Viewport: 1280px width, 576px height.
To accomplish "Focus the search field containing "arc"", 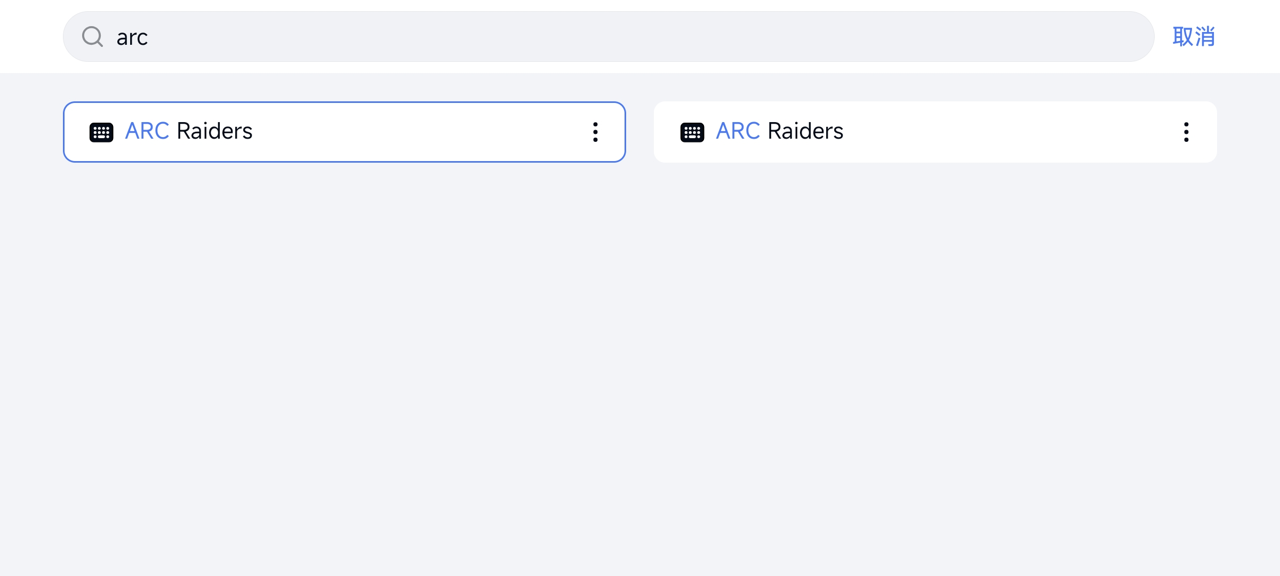I will [x=608, y=37].
